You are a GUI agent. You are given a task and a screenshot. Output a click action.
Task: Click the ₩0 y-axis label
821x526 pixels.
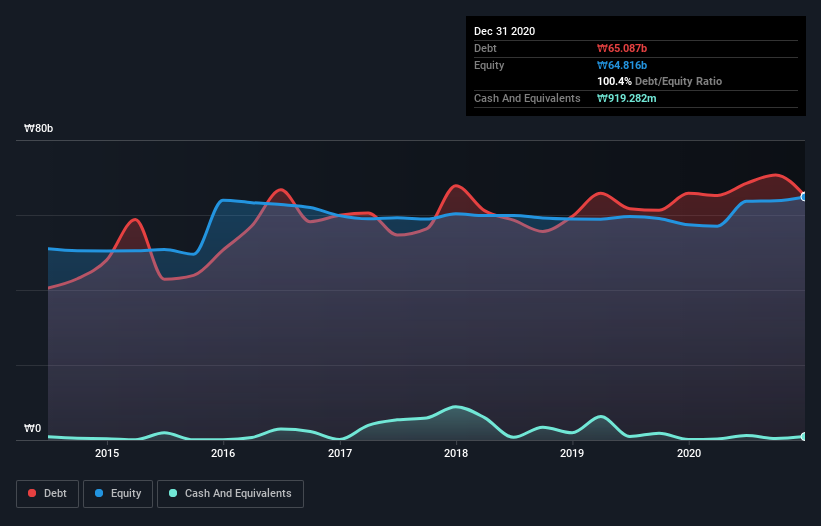[32, 428]
